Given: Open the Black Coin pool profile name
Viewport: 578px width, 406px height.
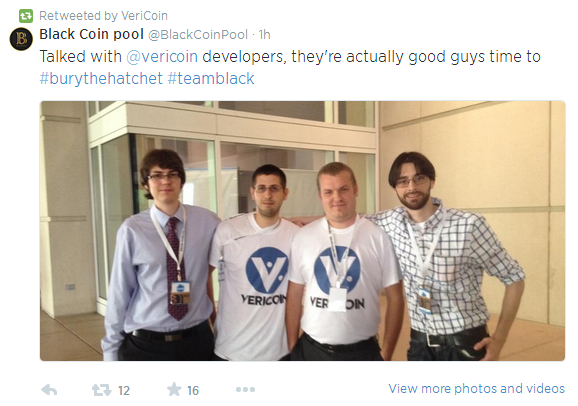Looking at the screenshot, I should pos(91,34).
